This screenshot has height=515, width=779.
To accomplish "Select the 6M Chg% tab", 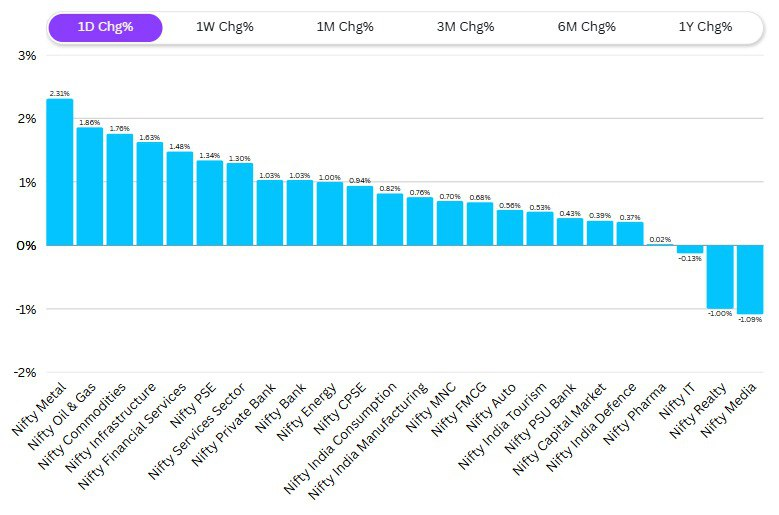I will pos(587,27).
